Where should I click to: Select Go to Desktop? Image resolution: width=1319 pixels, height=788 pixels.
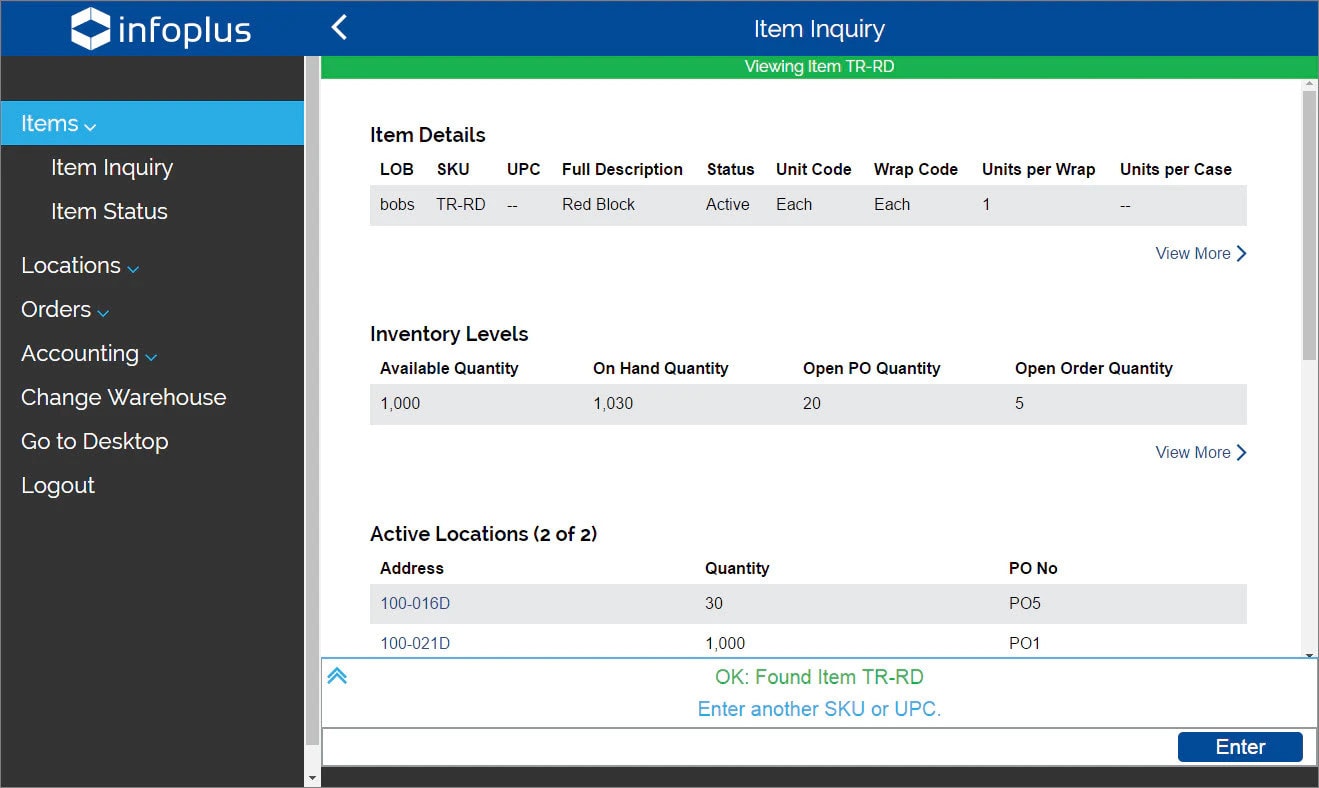(94, 441)
